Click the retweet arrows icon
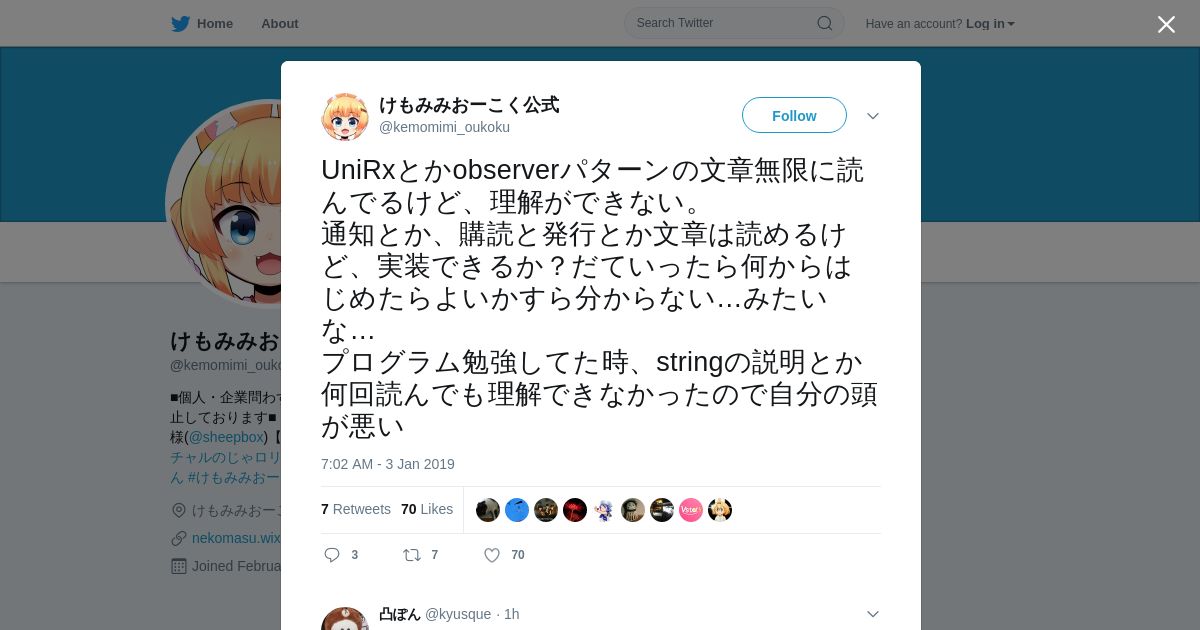This screenshot has height=630, width=1200. tap(411, 555)
